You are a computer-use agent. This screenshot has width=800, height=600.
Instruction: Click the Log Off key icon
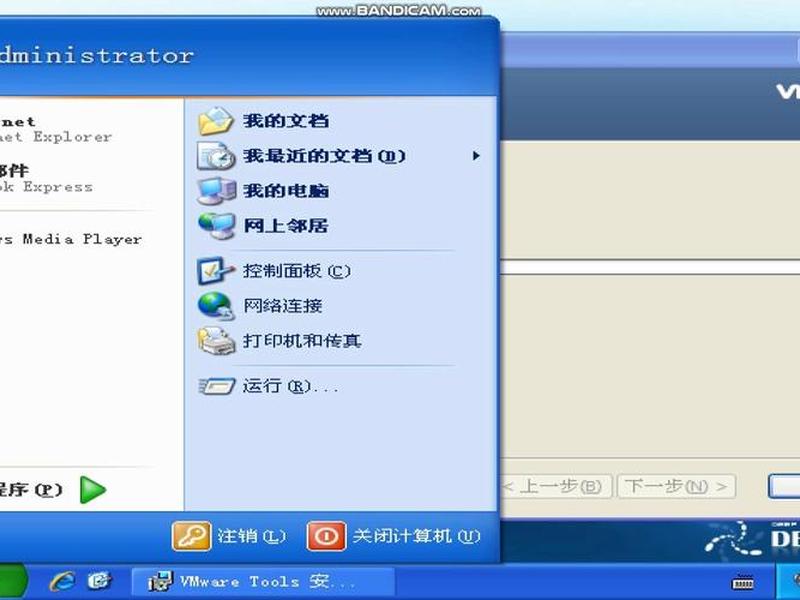click(x=191, y=536)
